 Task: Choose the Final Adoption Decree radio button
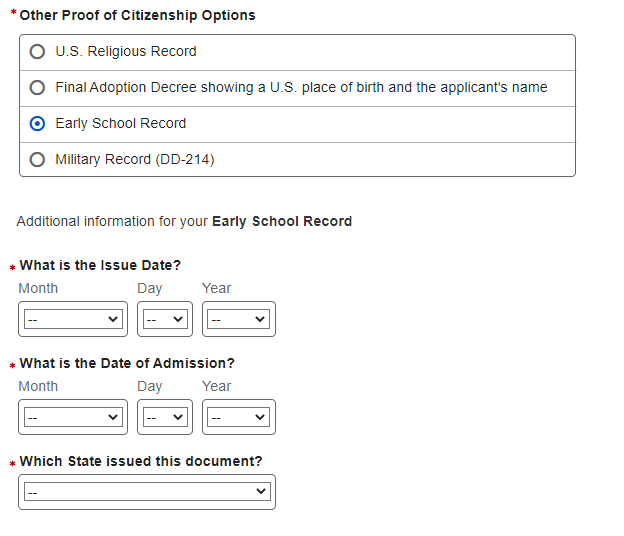38,88
